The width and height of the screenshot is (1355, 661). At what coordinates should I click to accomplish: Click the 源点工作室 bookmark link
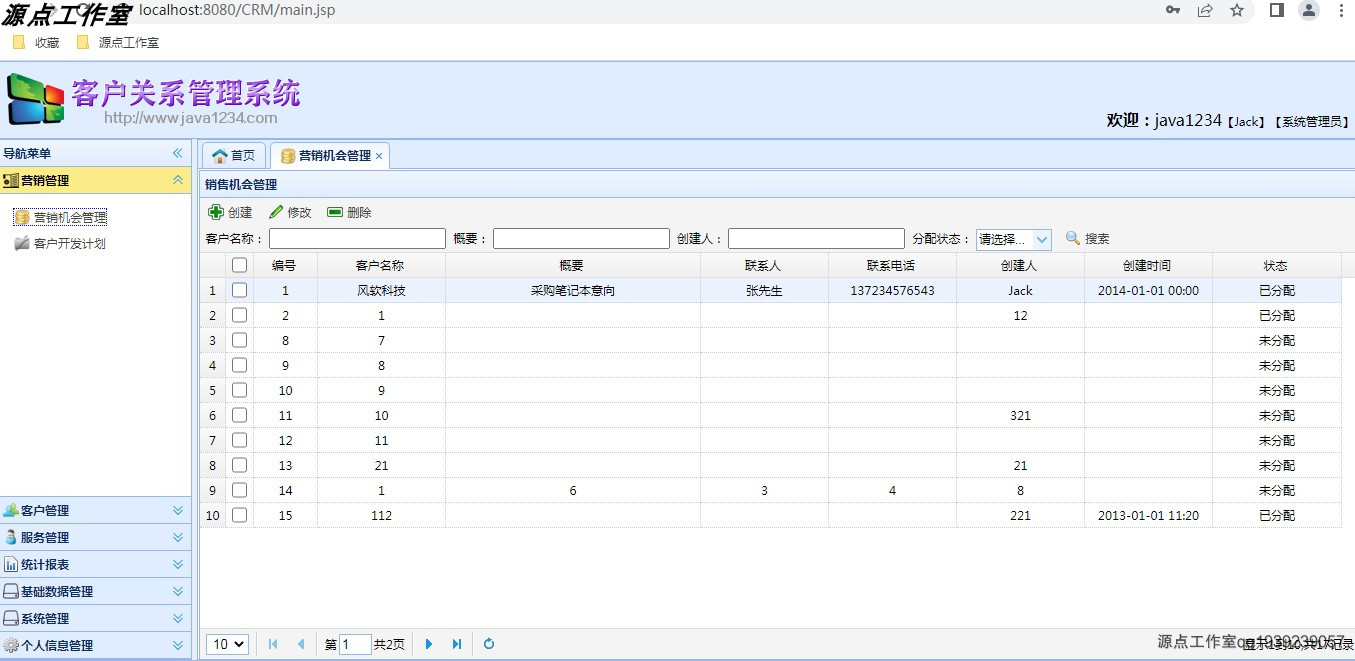click(127, 42)
